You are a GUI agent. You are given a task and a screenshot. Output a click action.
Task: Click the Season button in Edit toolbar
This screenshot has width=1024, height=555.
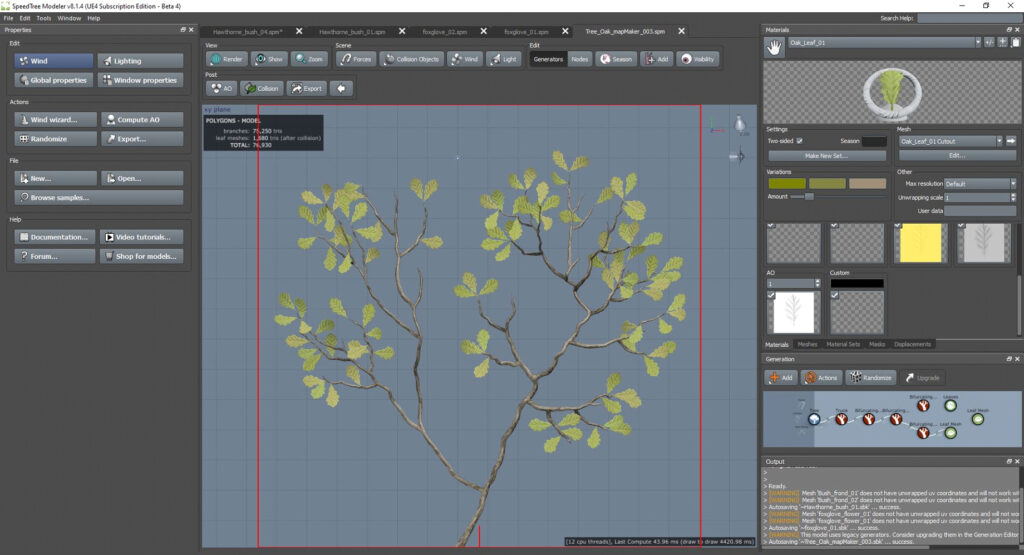pyautogui.click(x=616, y=60)
